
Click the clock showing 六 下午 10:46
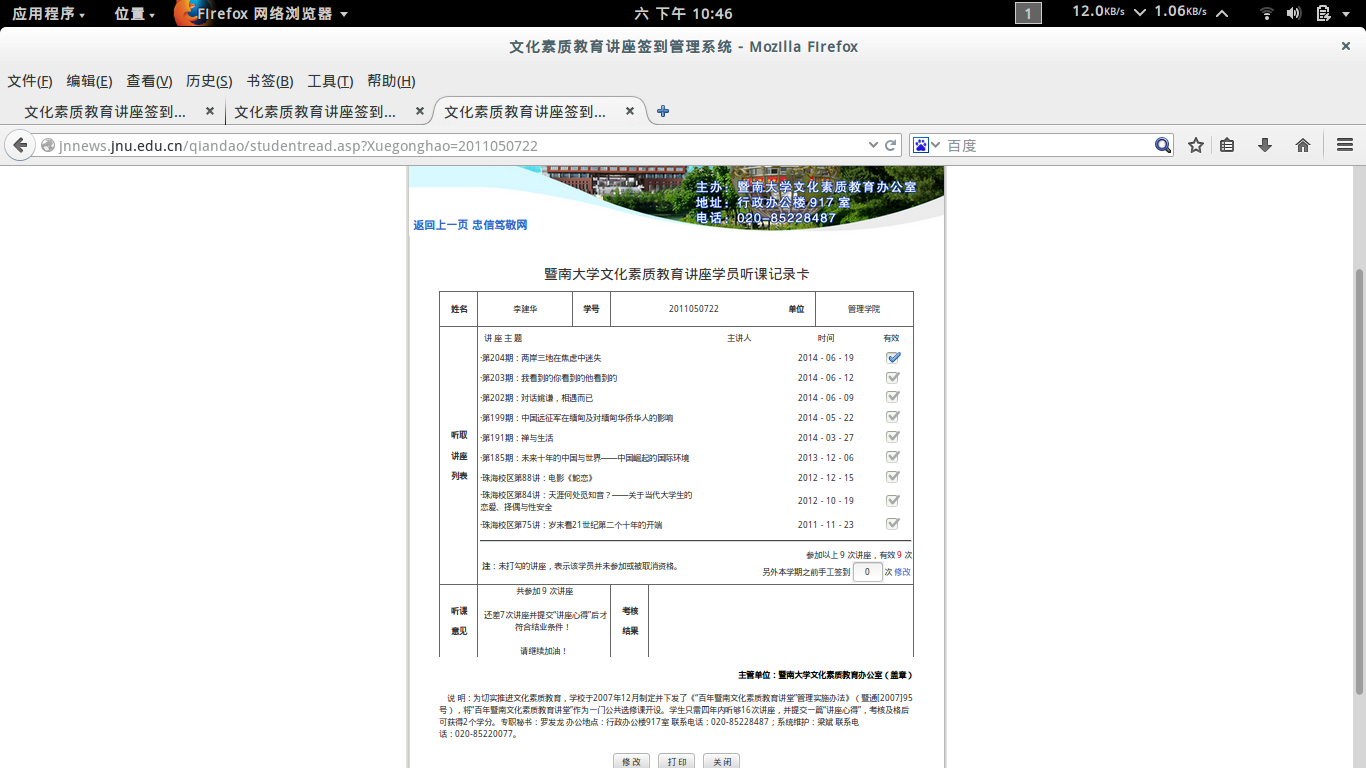[683, 13]
